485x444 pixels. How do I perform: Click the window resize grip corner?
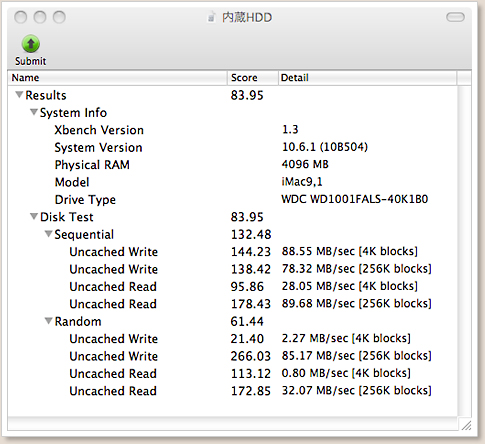(466, 425)
